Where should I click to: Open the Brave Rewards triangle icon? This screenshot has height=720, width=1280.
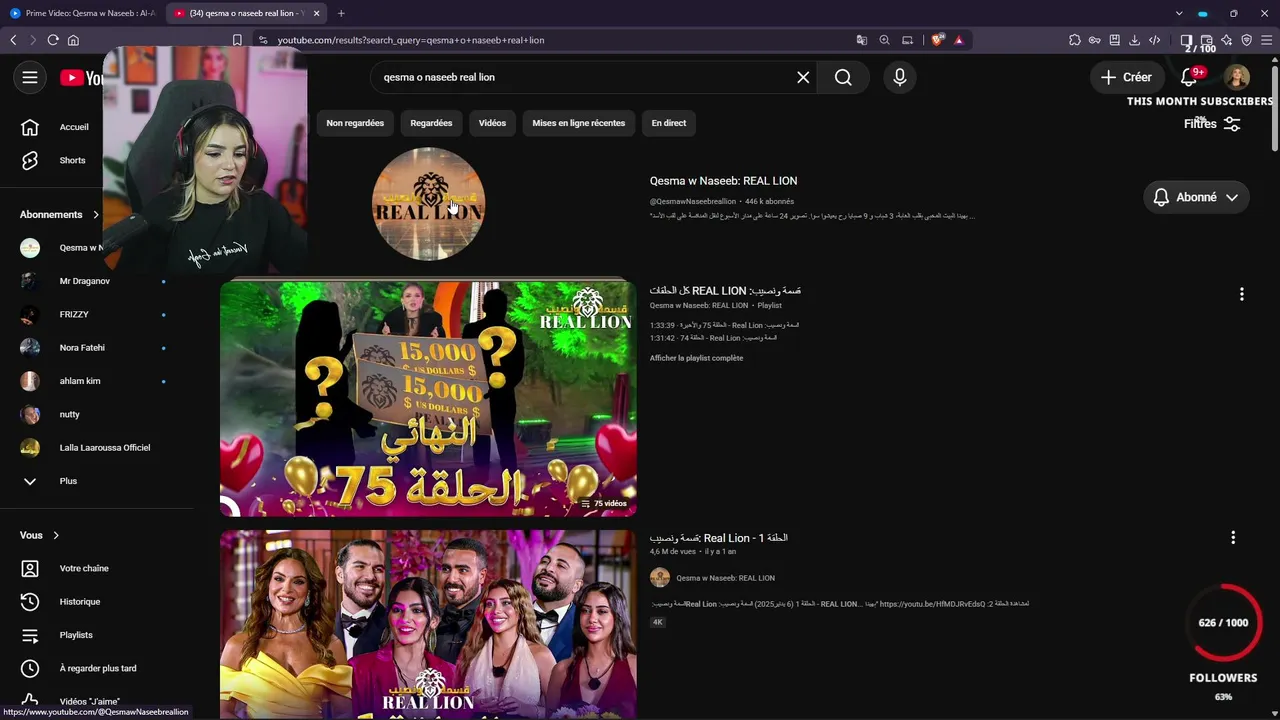[959, 40]
